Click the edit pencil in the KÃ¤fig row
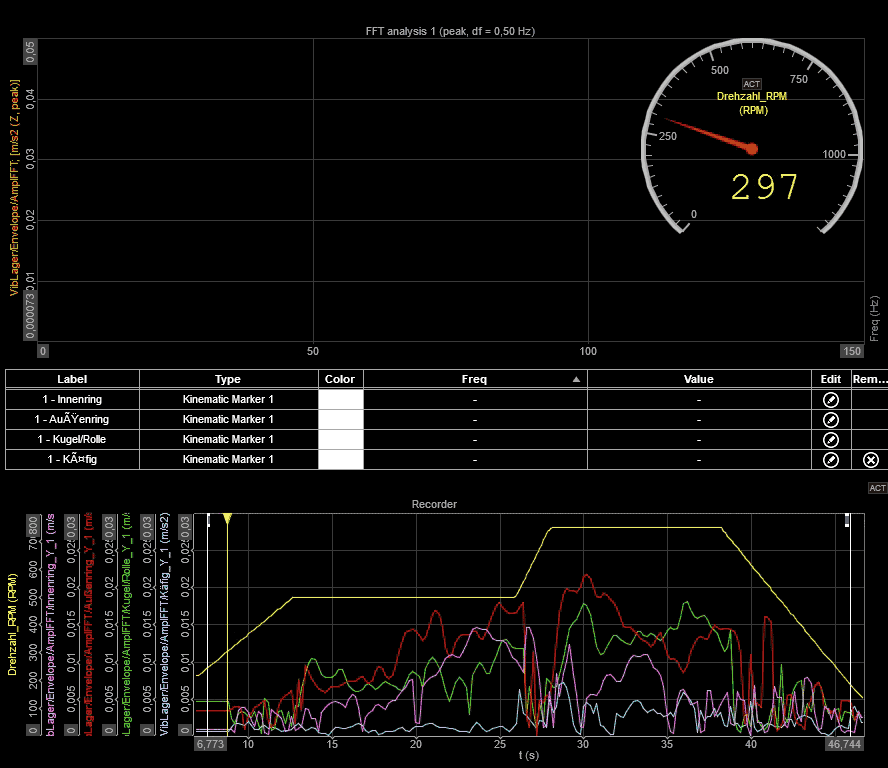 830,459
